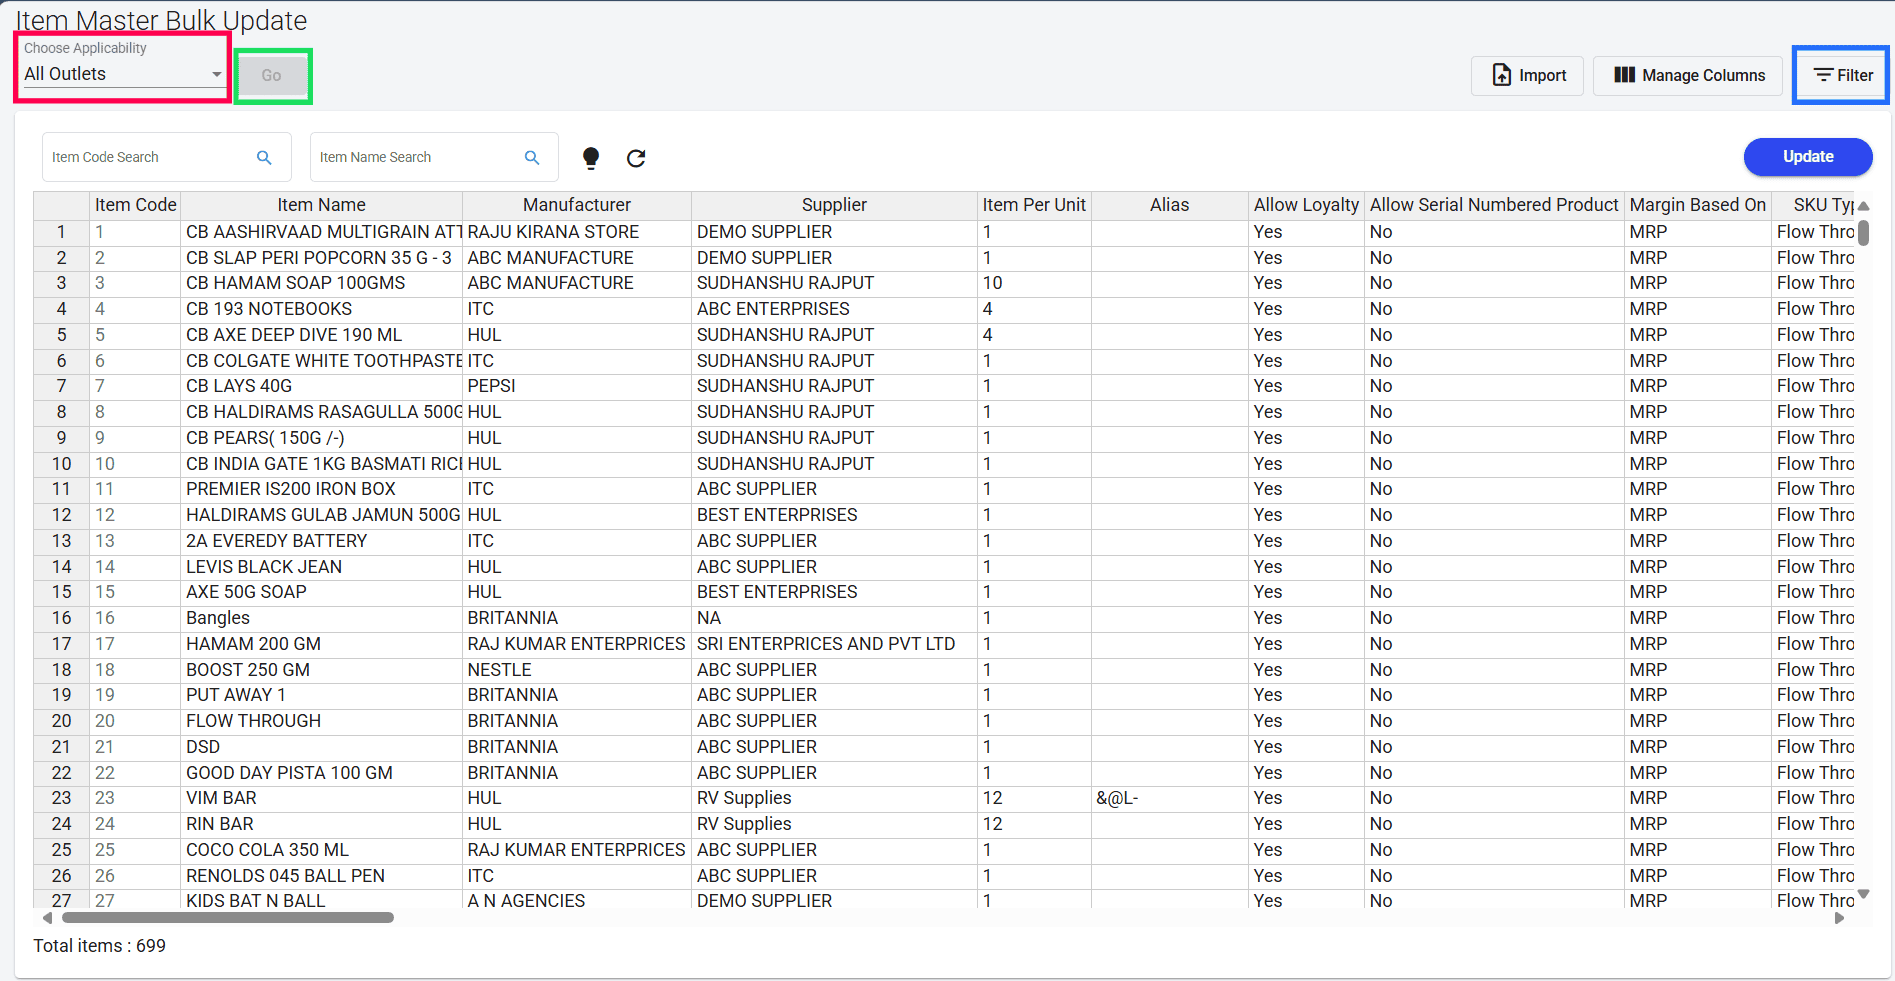Click the table scroll-down arrow

pos(1864,894)
